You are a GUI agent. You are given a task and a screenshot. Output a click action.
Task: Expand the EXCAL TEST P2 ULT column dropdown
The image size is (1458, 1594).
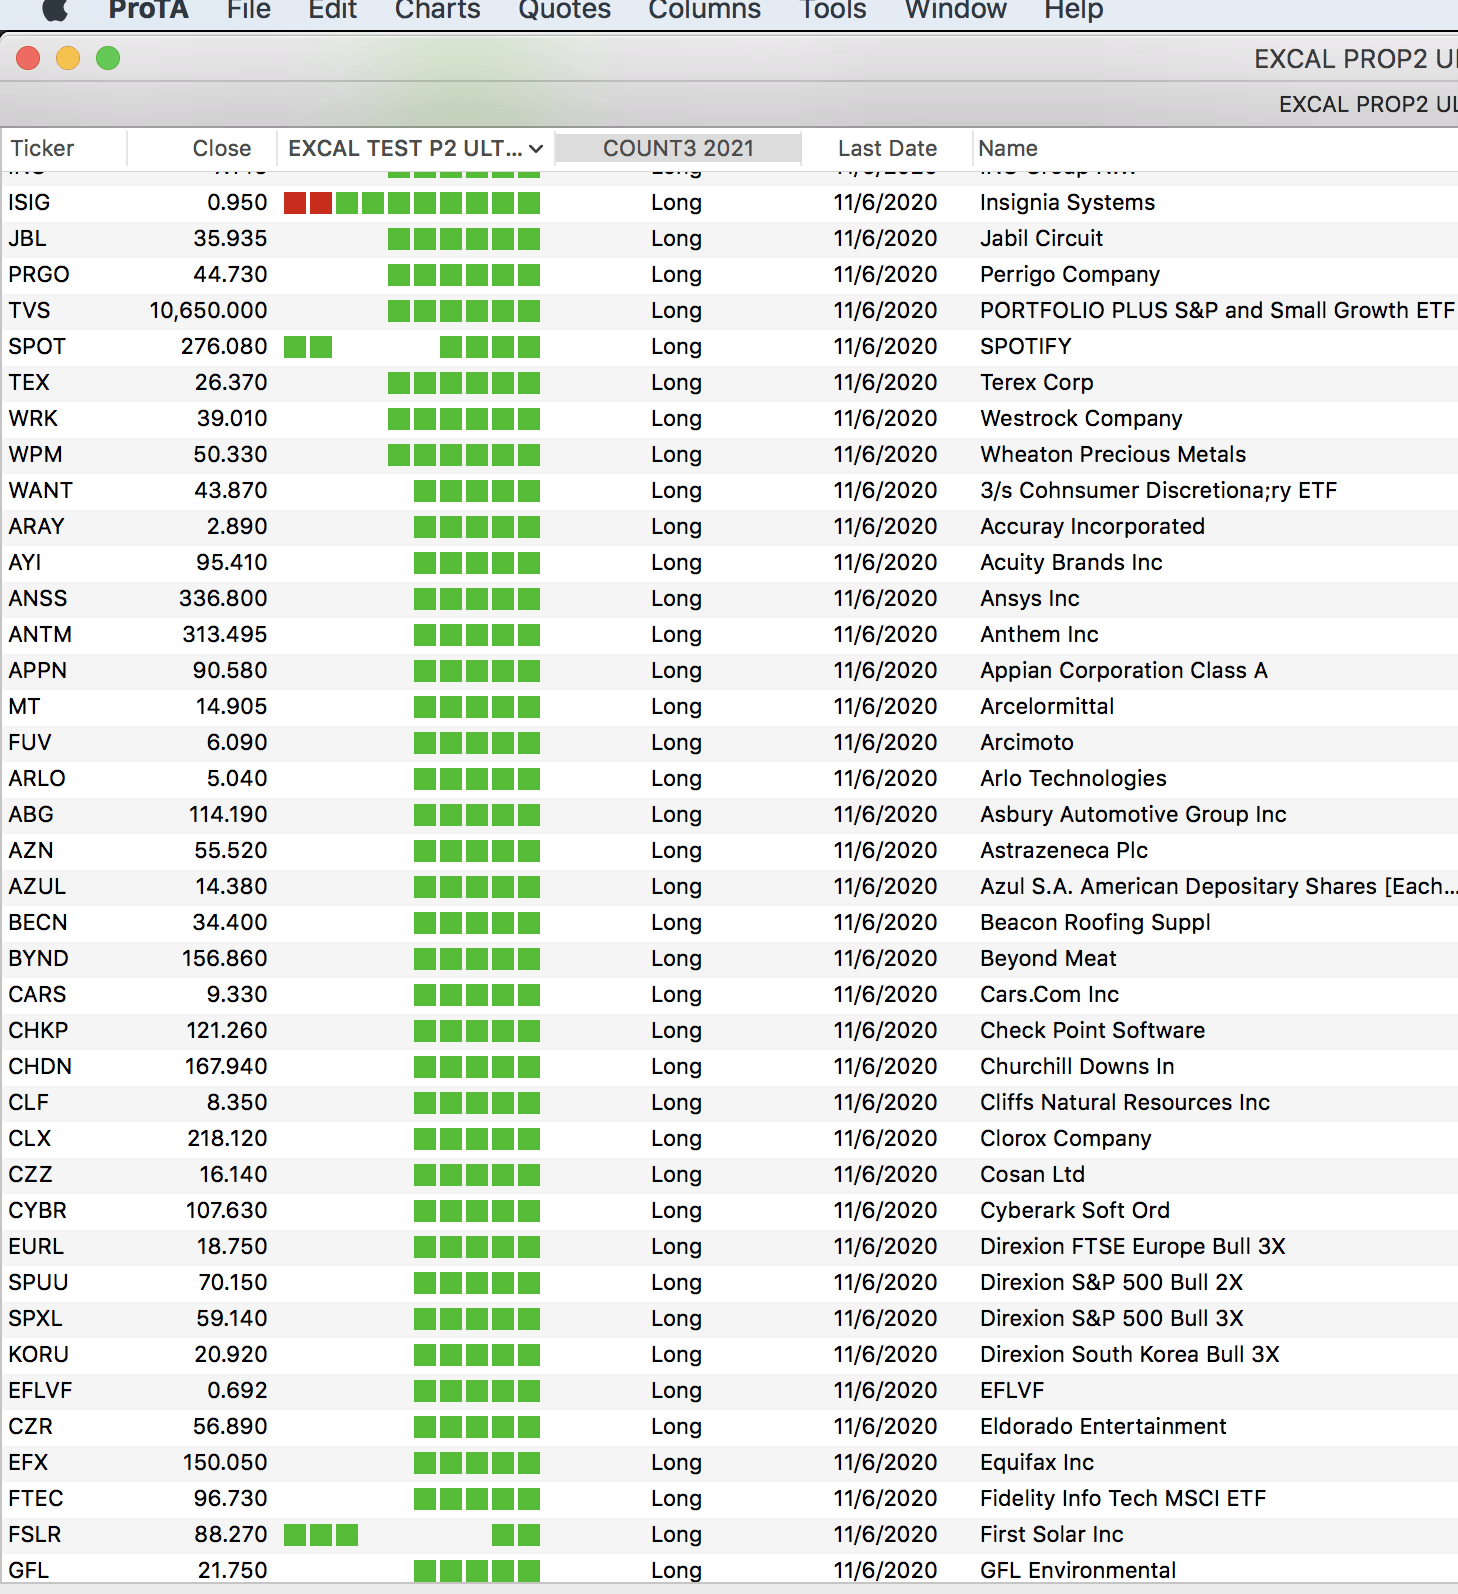click(x=536, y=149)
